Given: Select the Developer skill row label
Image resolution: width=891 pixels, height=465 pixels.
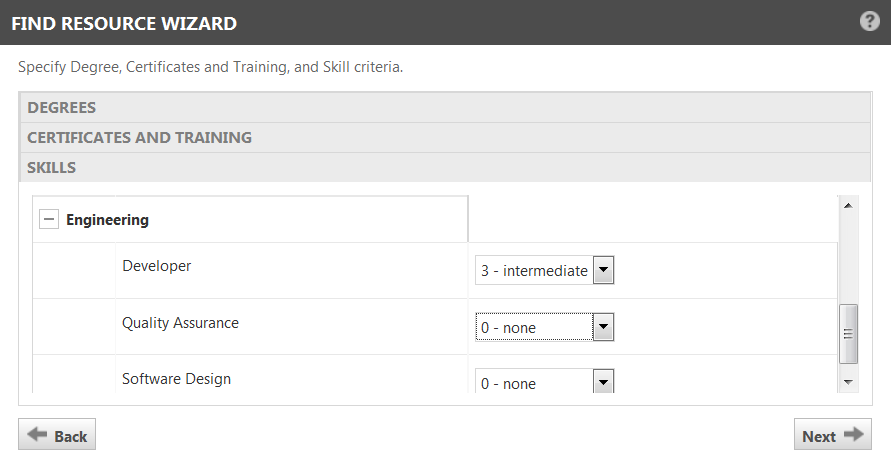Looking at the screenshot, I should tap(157, 266).
